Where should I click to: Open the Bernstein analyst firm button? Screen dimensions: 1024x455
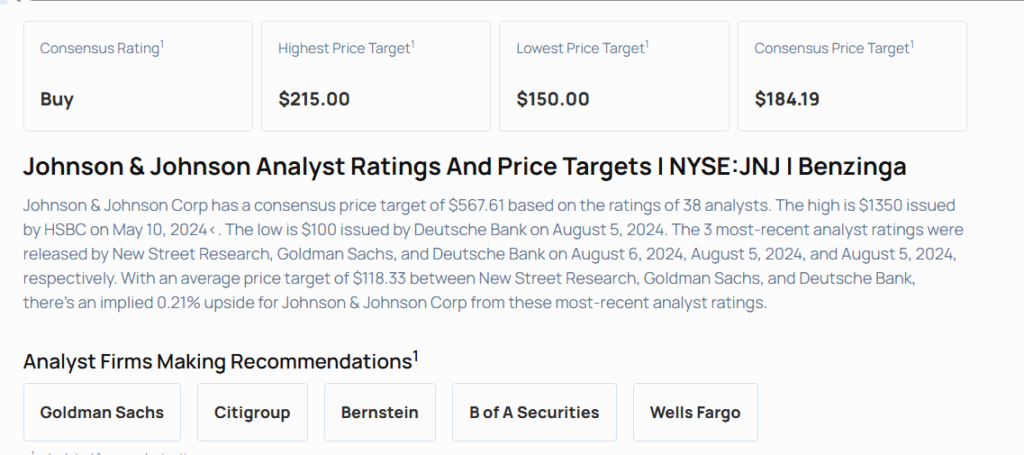point(379,412)
